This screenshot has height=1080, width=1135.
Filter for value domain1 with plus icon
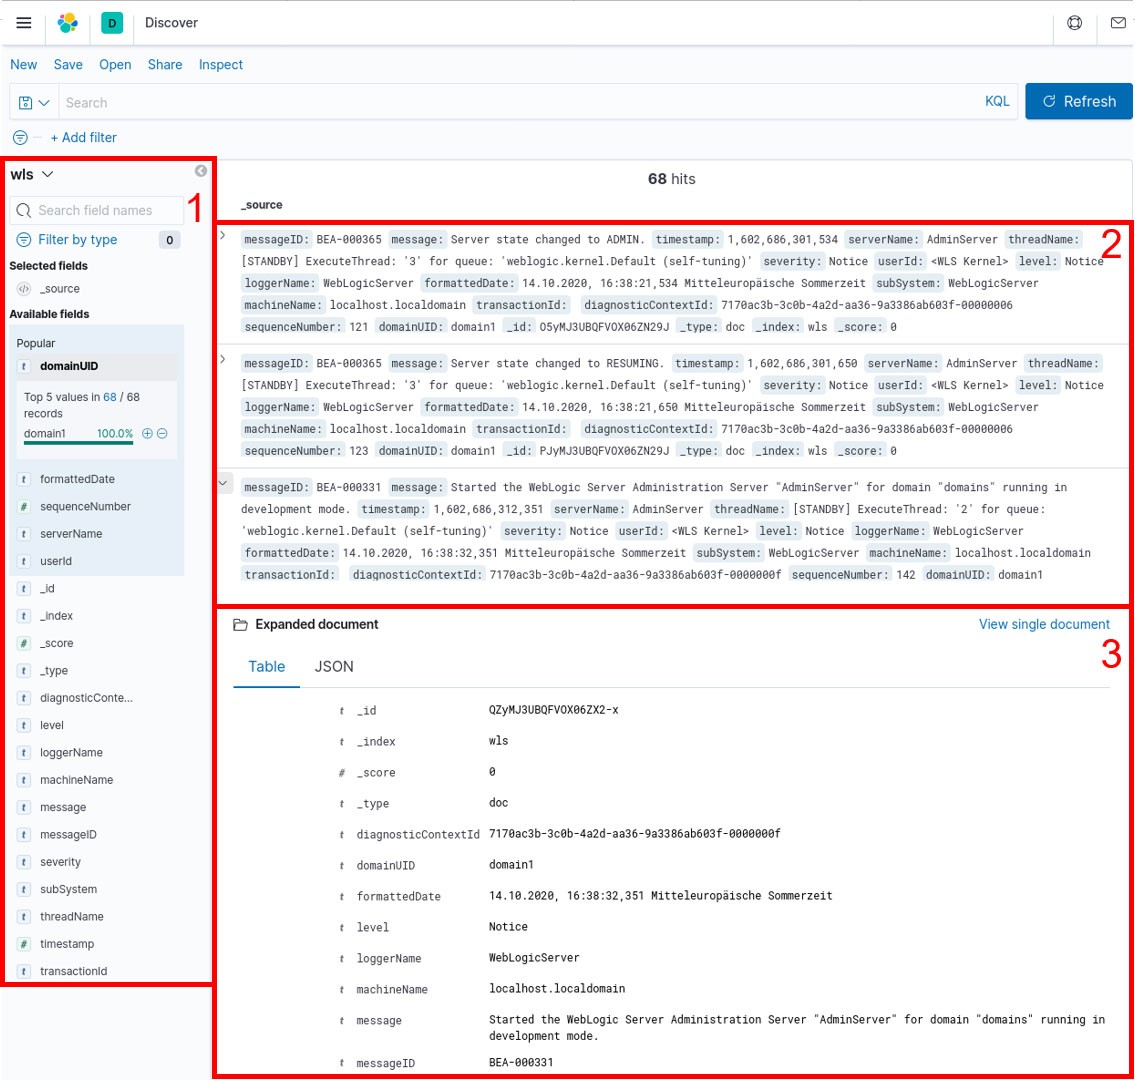click(x=148, y=434)
